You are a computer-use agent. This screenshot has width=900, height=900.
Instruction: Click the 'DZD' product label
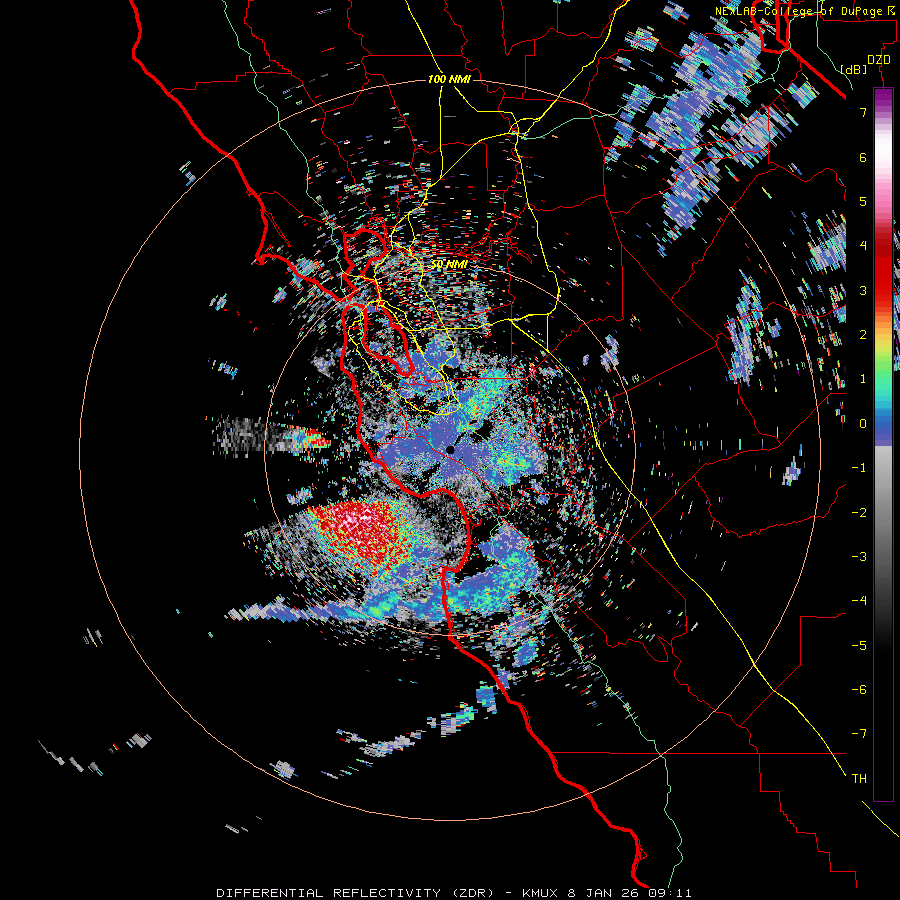[x=879, y=60]
